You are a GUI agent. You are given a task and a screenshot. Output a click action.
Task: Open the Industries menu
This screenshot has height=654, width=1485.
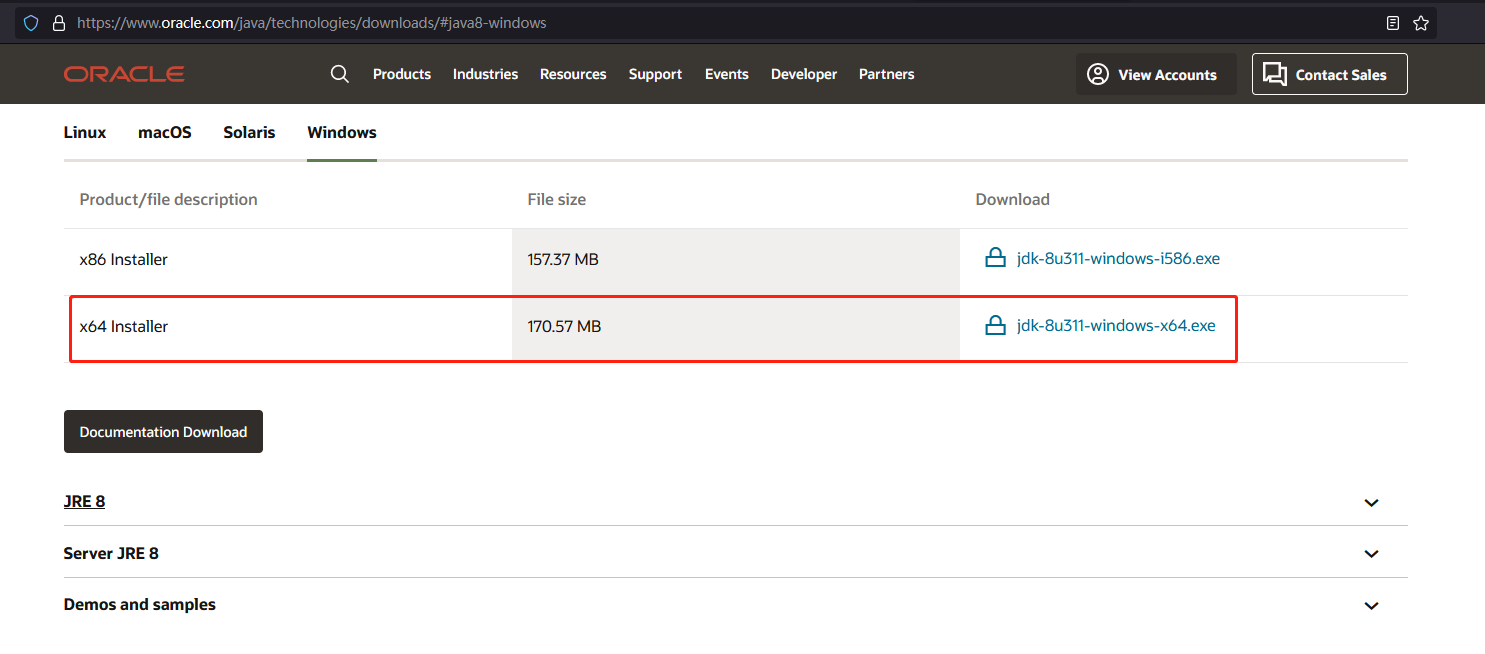[485, 74]
